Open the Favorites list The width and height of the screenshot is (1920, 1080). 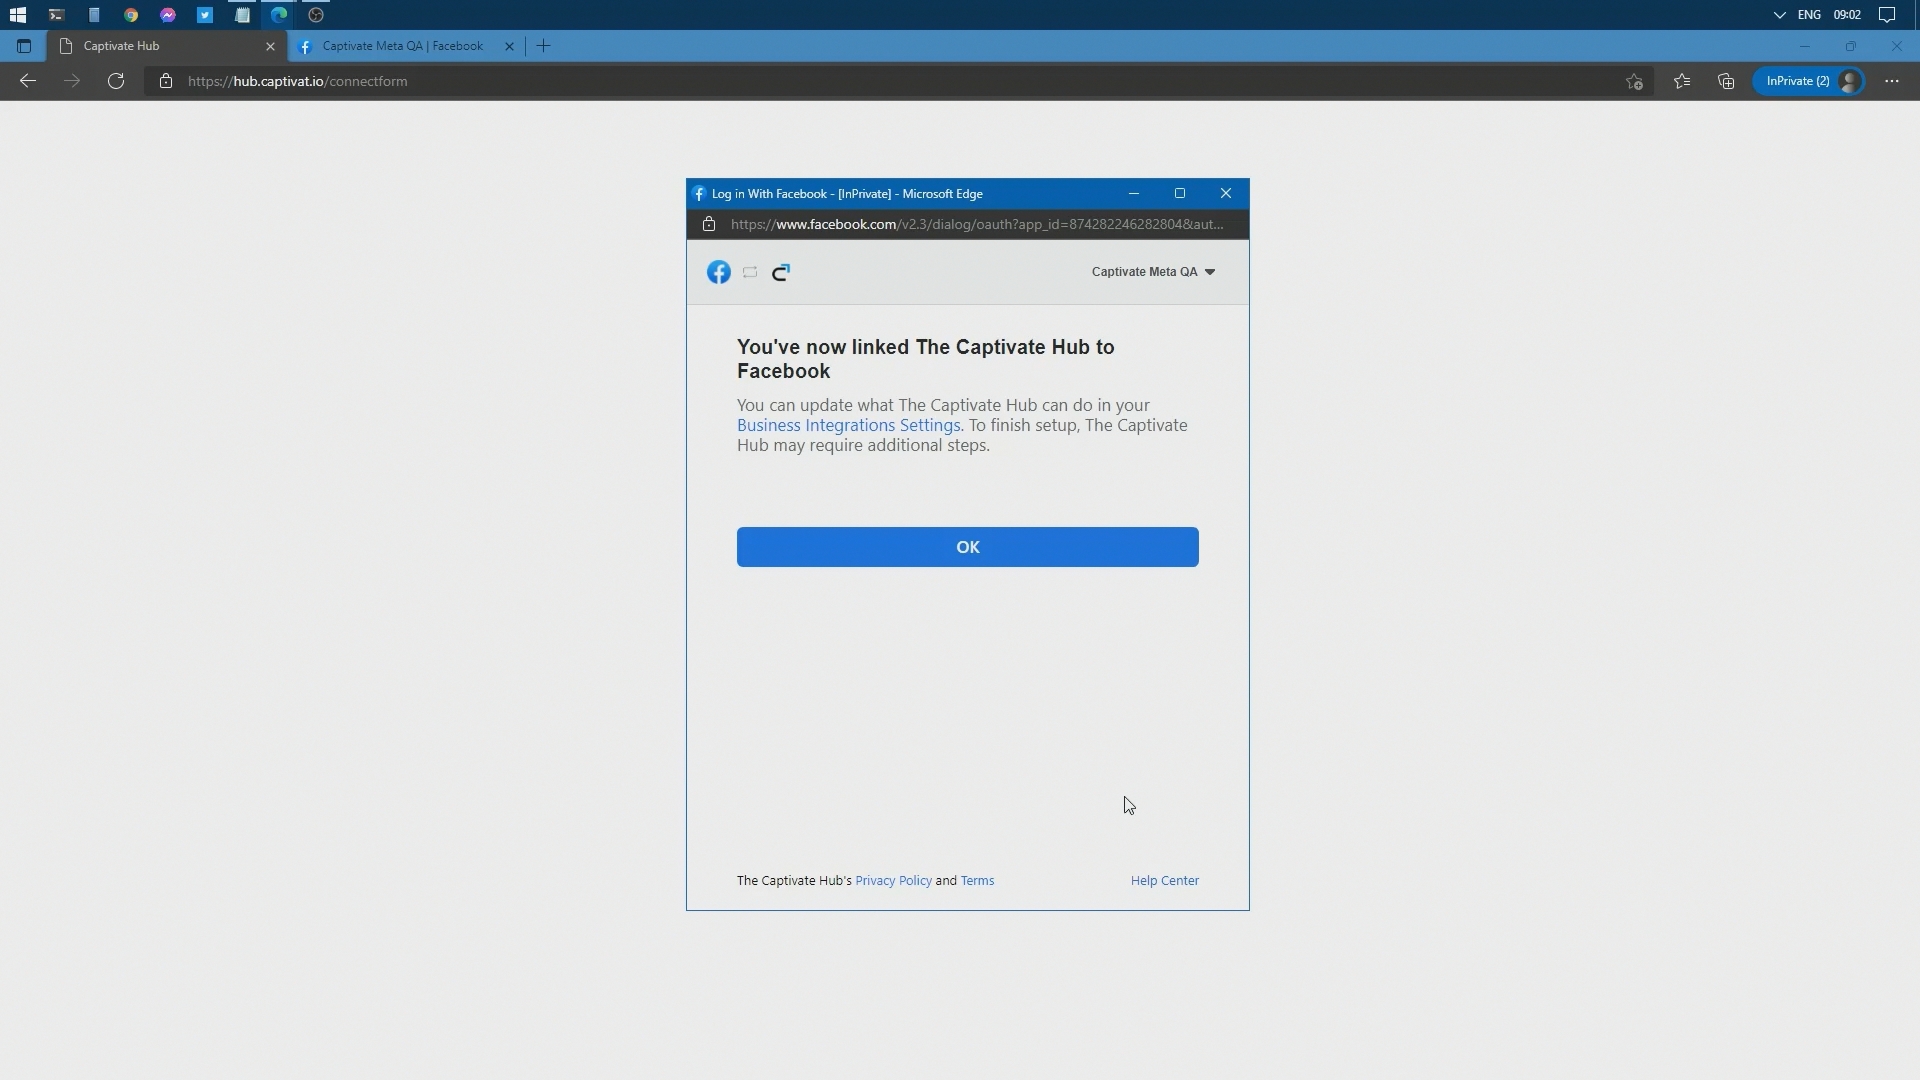click(x=1682, y=81)
